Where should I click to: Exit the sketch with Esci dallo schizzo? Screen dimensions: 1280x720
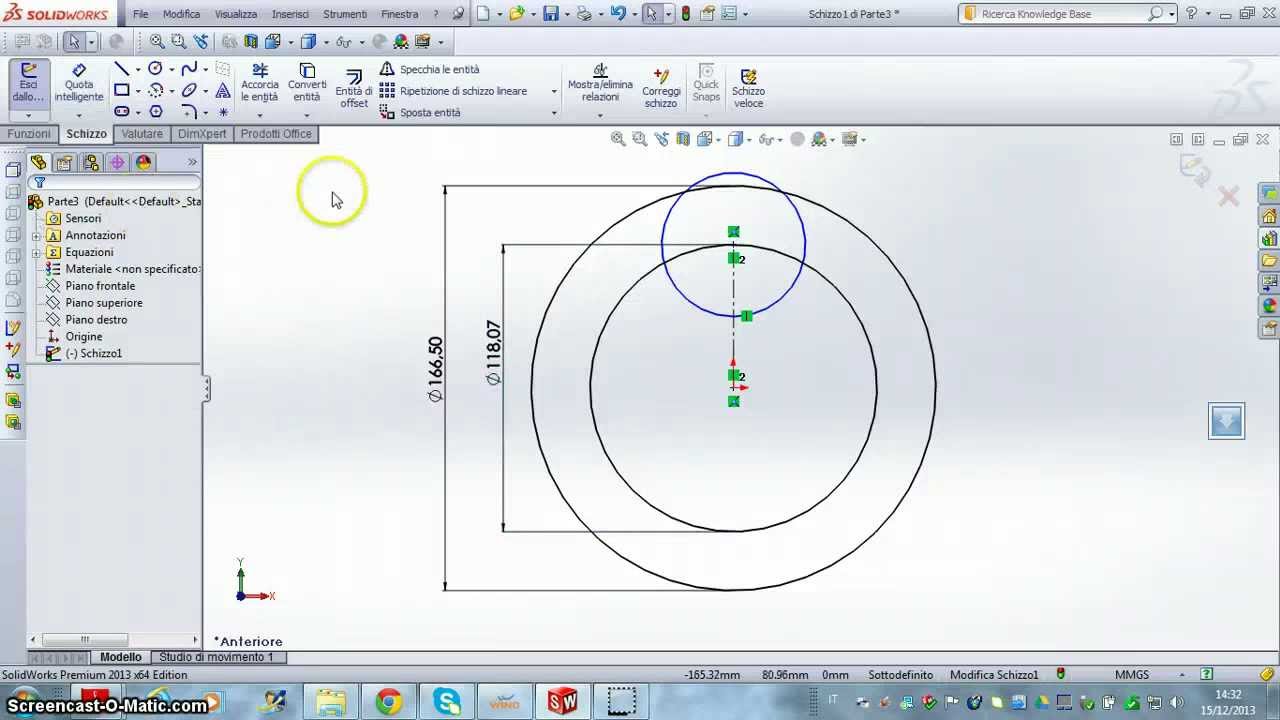pyautogui.click(x=28, y=82)
